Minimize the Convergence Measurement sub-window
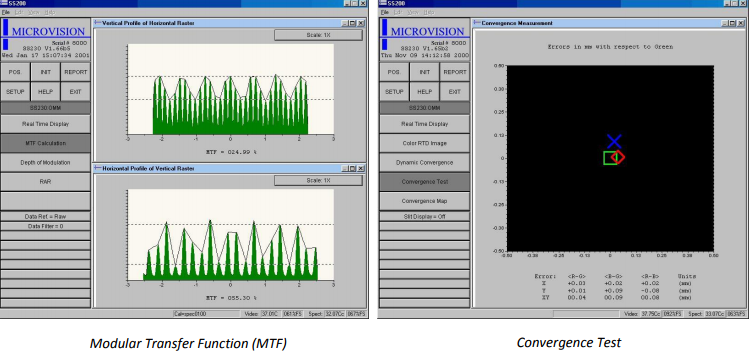This screenshot has width=749, height=363. 725,23
